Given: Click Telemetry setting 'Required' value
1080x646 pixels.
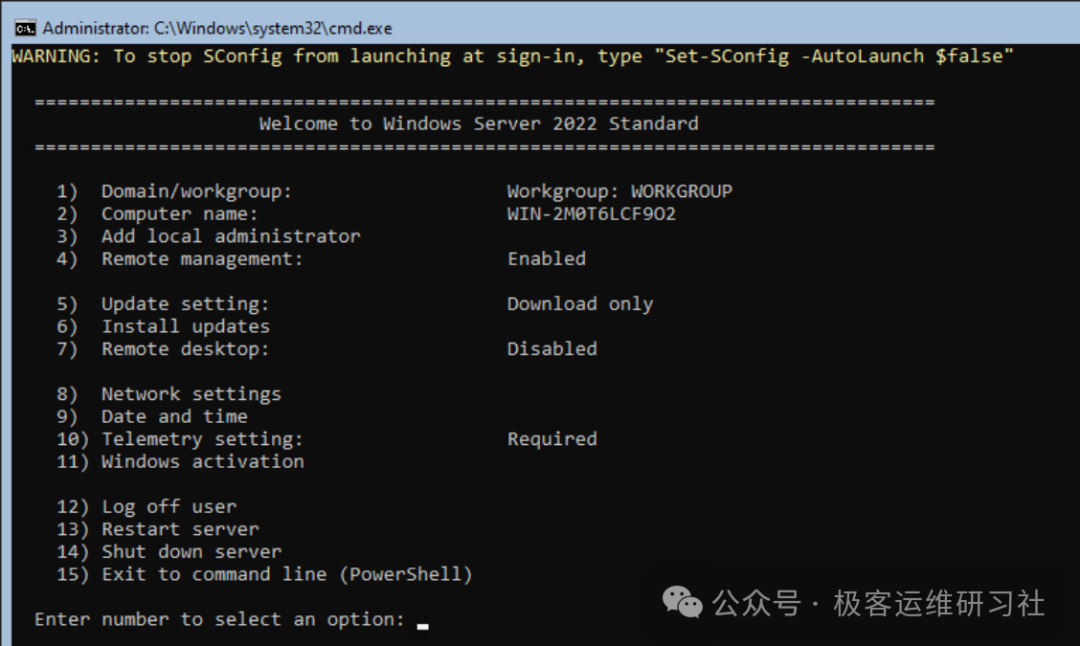Looking at the screenshot, I should click(551, 439).
